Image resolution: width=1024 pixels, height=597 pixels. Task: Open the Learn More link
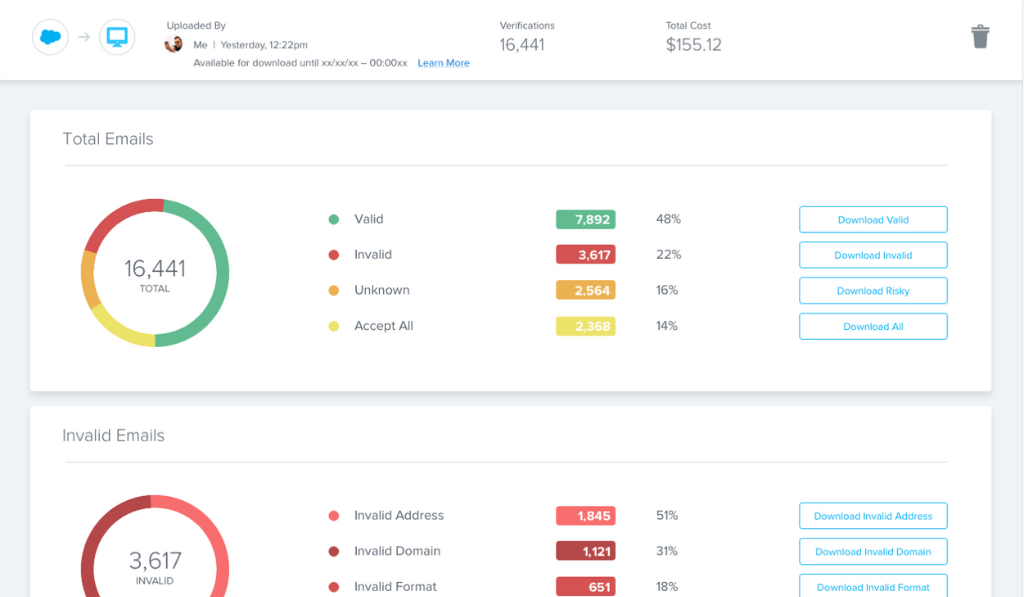click(x=443, y=63)
